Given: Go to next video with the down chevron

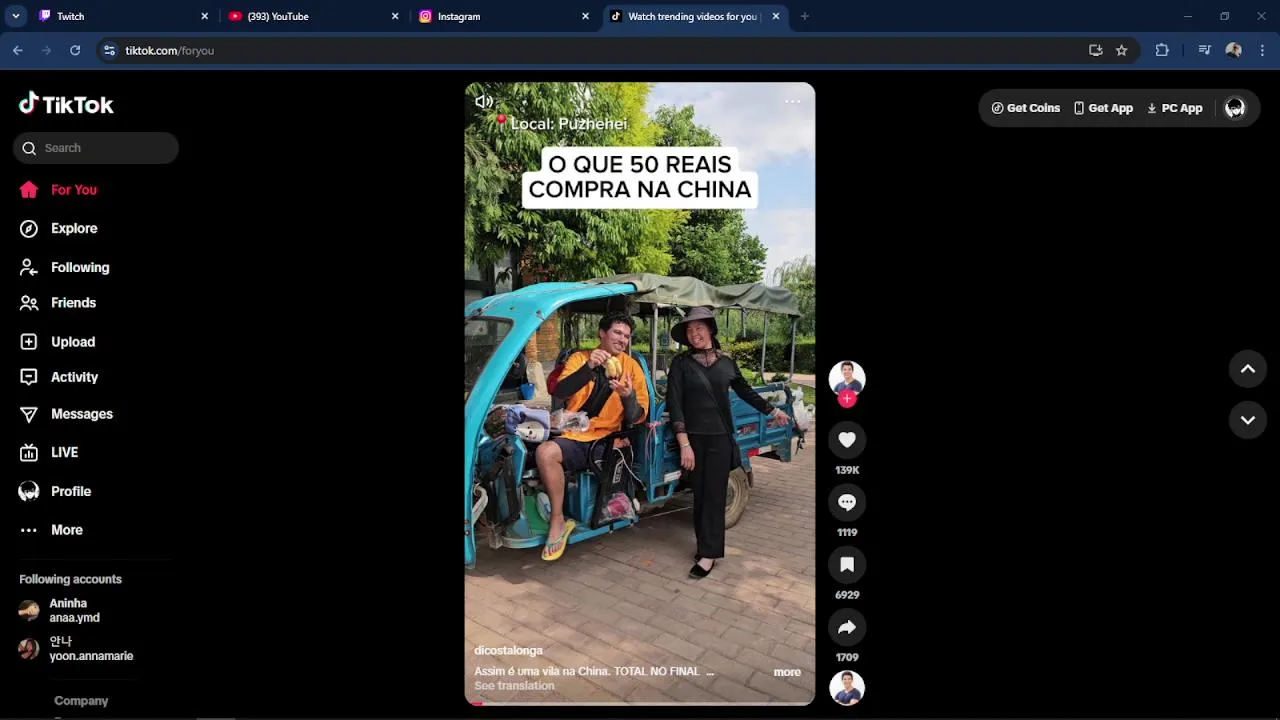Looking at the screenshot, I should point(1248,420).
